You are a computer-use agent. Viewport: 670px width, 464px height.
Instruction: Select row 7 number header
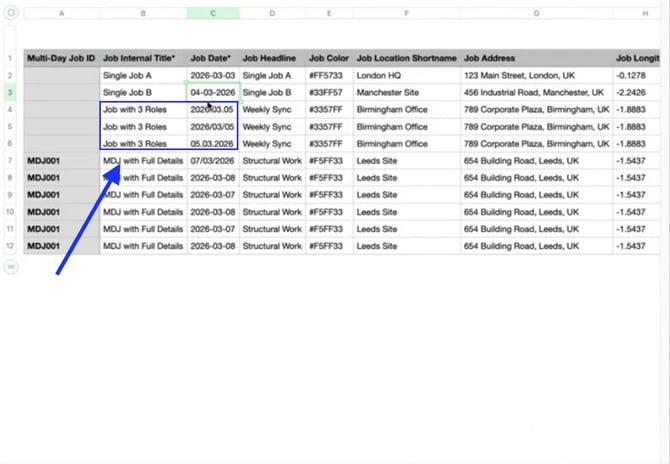click(11, 161)
